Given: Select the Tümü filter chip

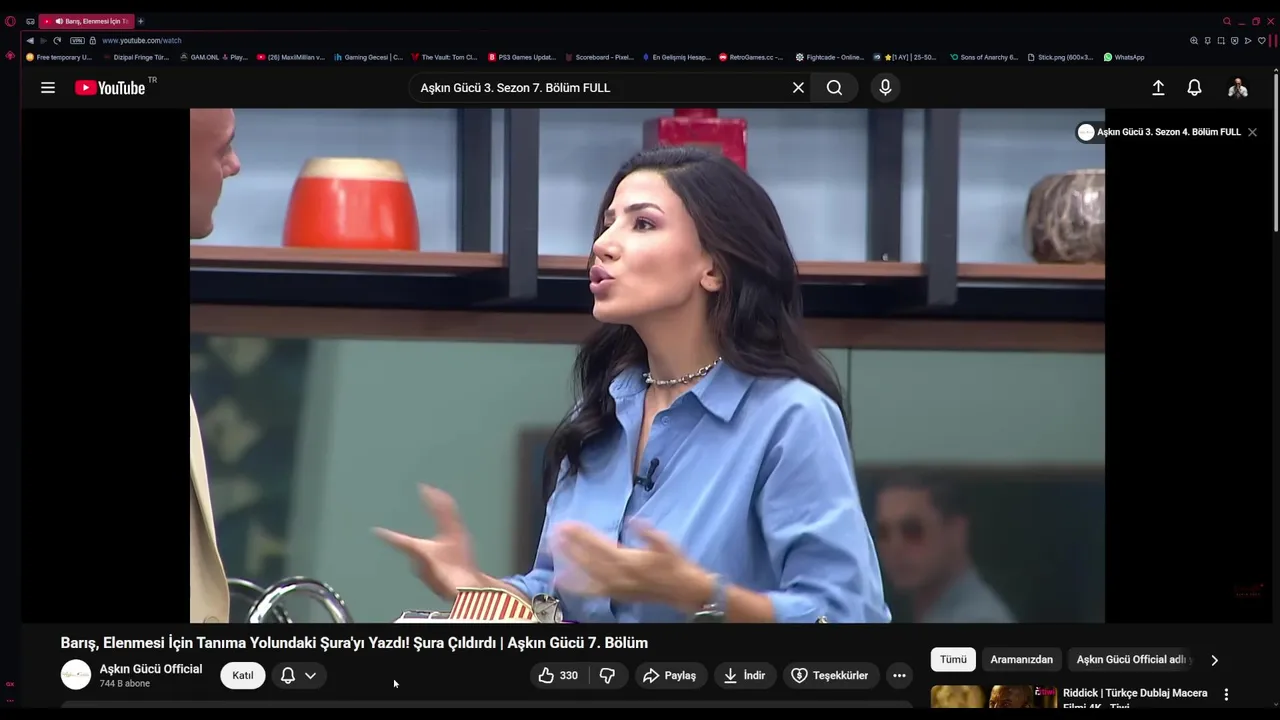Looking at the screenshot, I should click(x=953, y=660).
